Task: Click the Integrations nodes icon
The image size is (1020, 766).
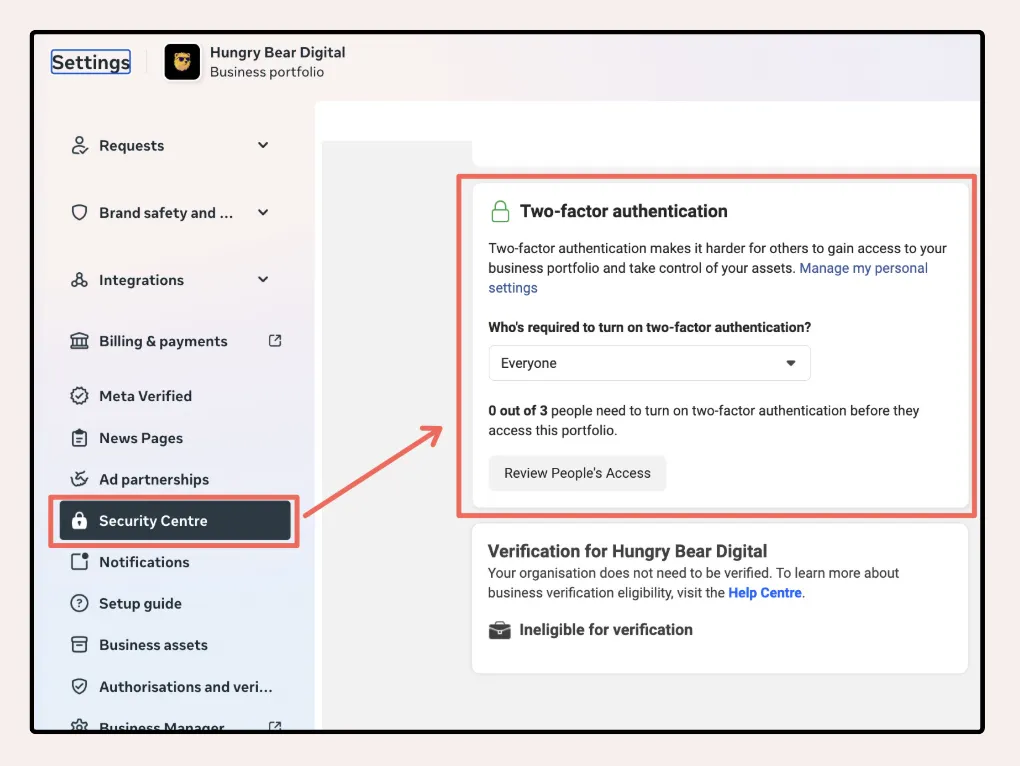Action: click(79, 280)
